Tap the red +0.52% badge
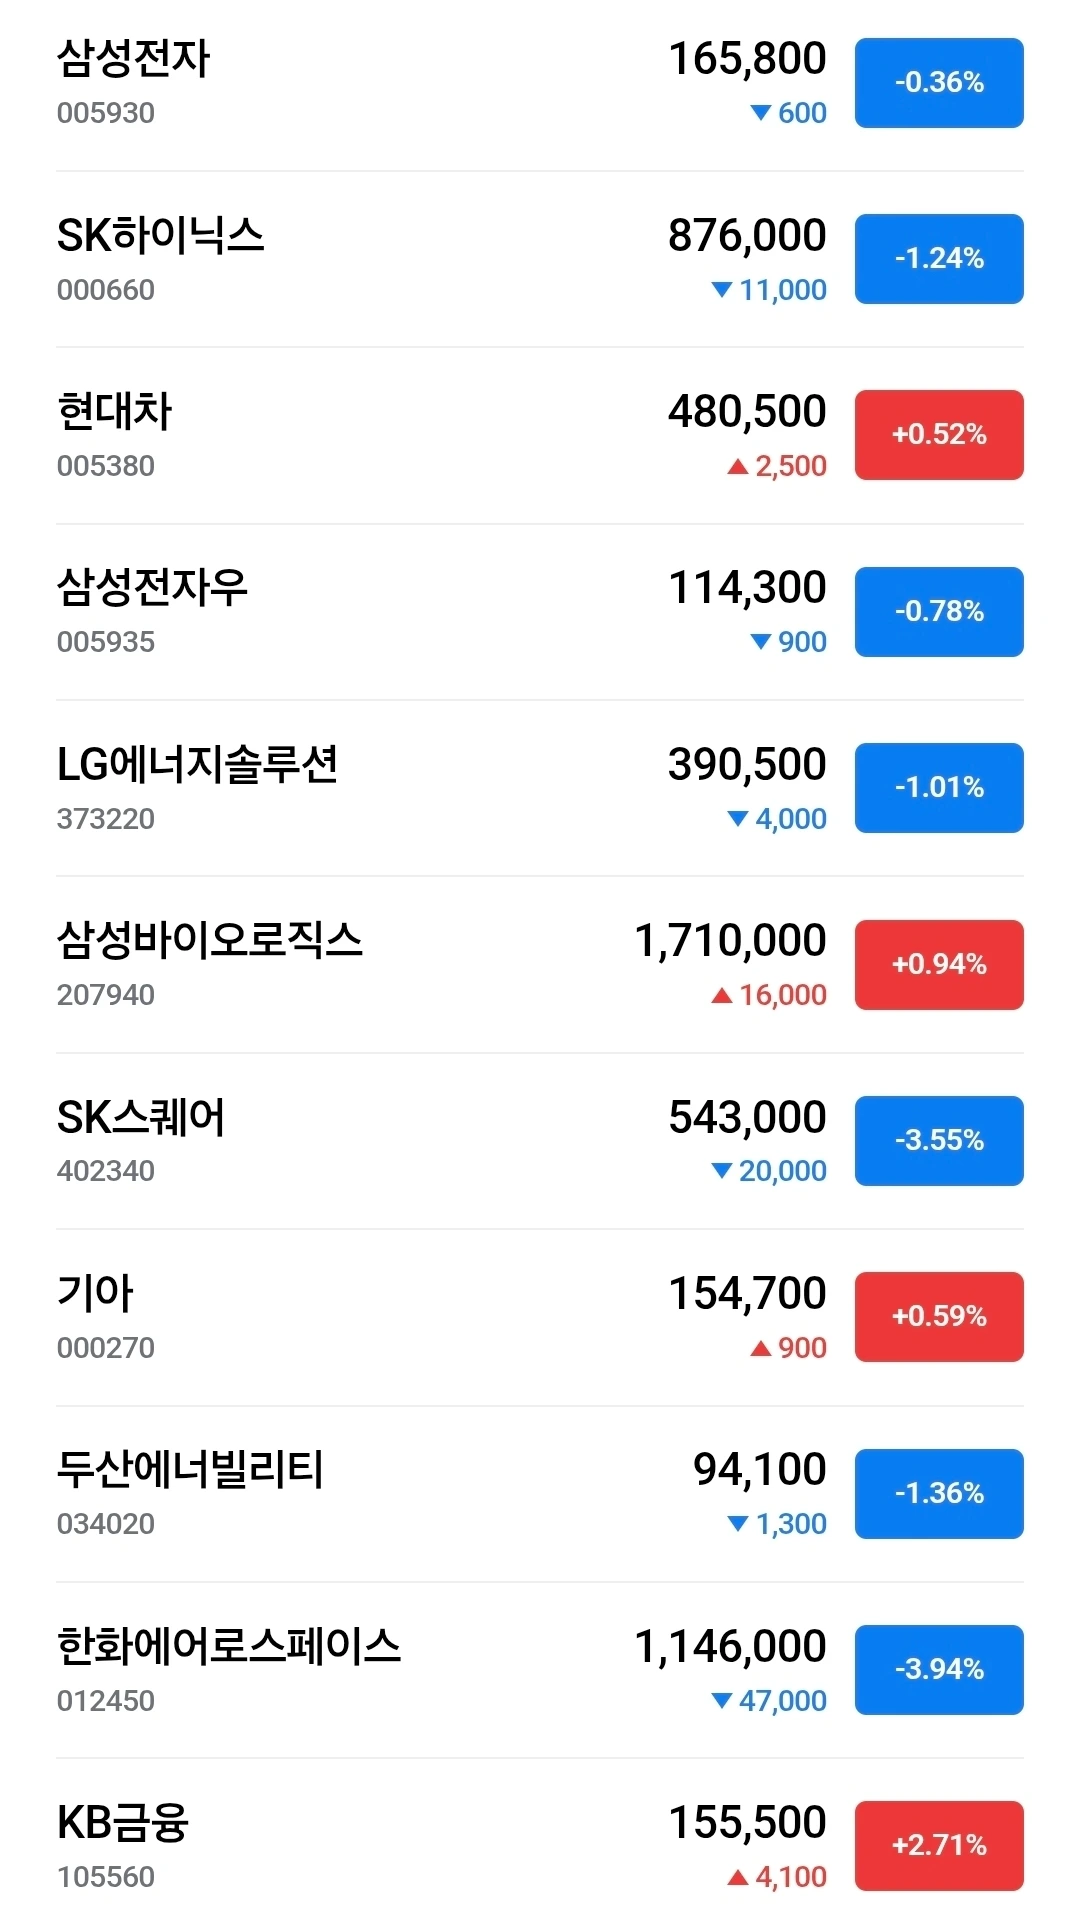Image resolution: width=1080 pixels, height=1921 pixels. point(939,435)
